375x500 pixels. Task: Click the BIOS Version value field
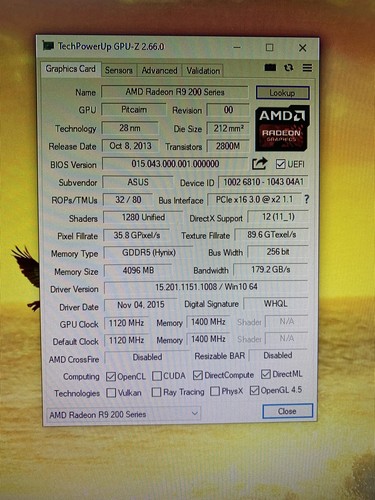[175, 164]
